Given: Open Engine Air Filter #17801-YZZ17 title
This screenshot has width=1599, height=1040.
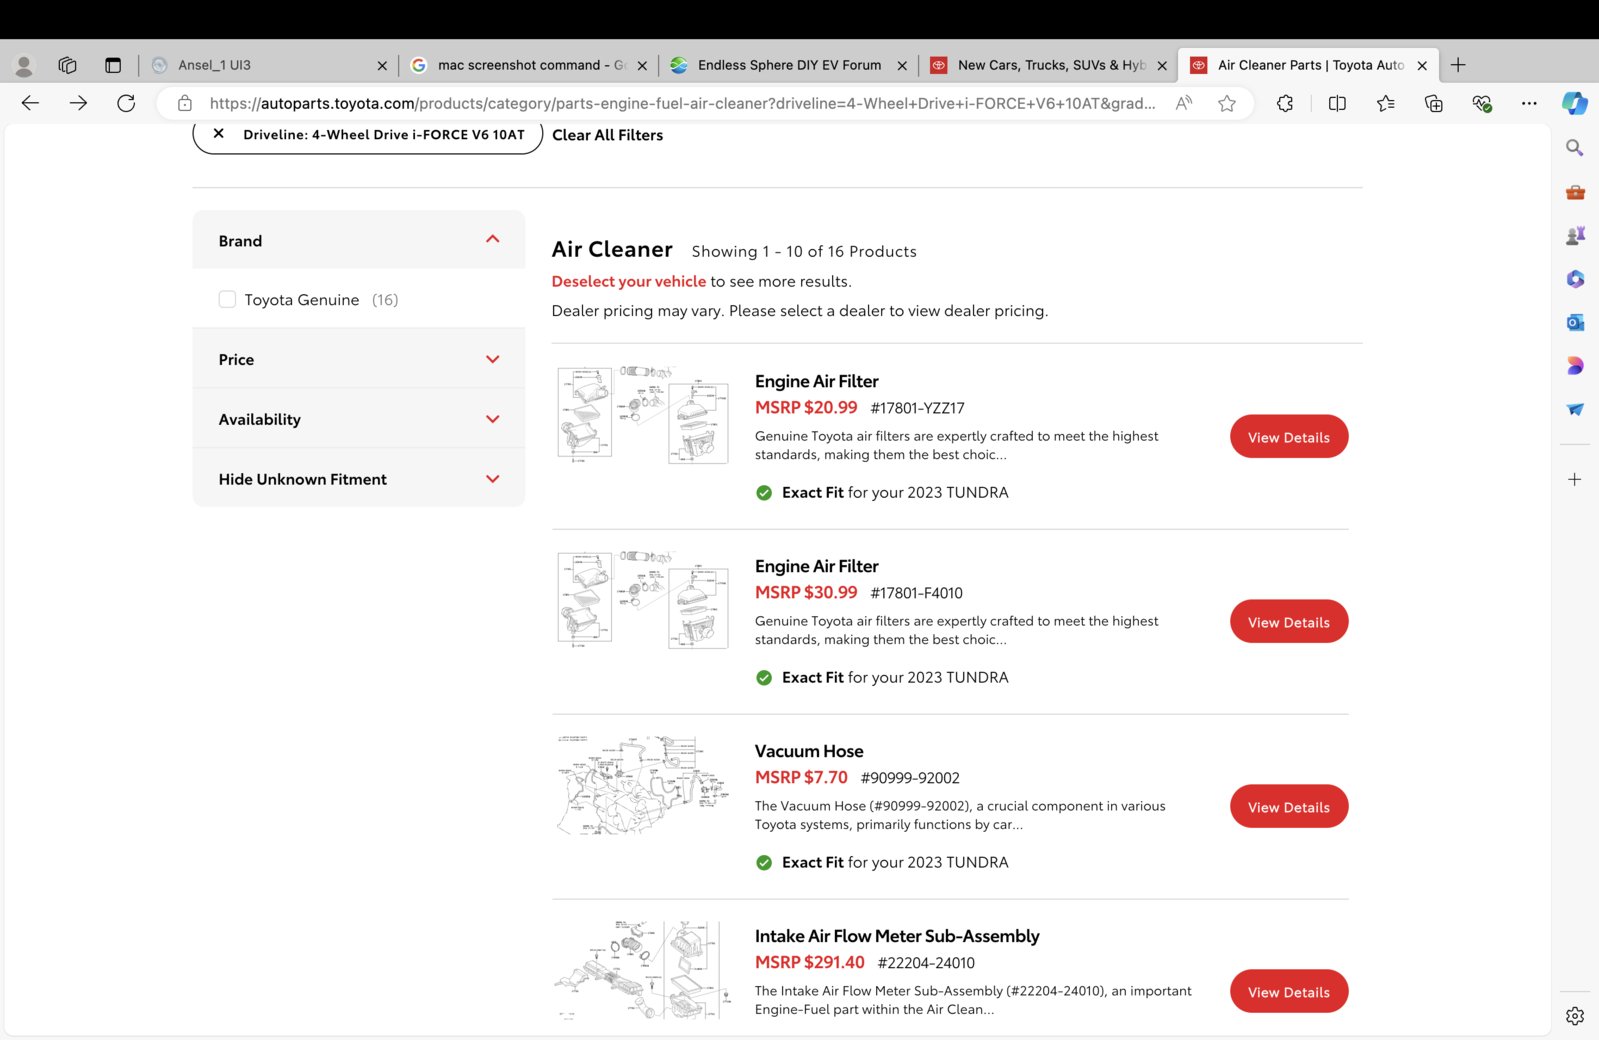Looking at the screenshot, I should [816, 381].
